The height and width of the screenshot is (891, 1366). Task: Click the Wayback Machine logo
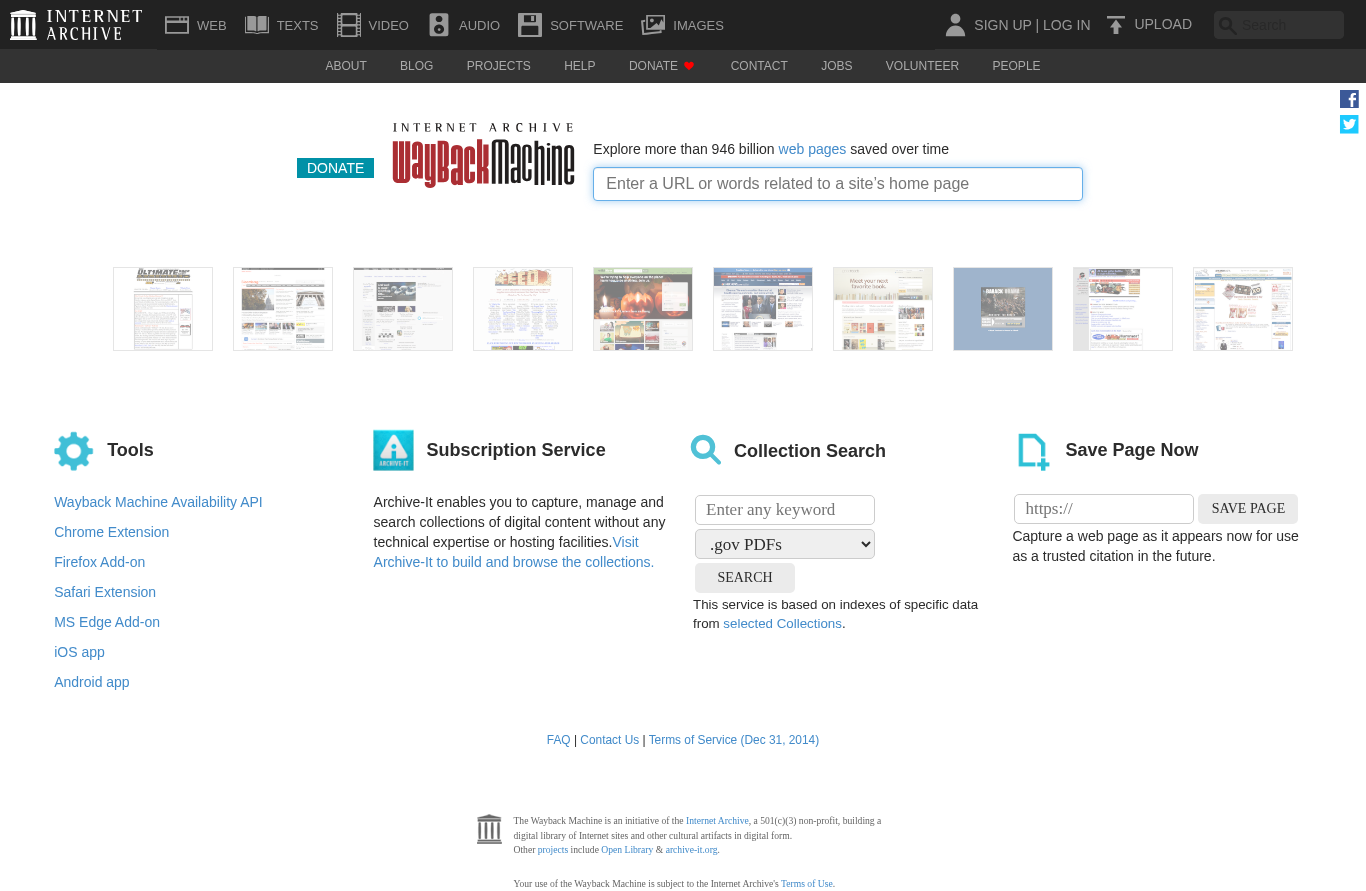(x=484, y=155)
